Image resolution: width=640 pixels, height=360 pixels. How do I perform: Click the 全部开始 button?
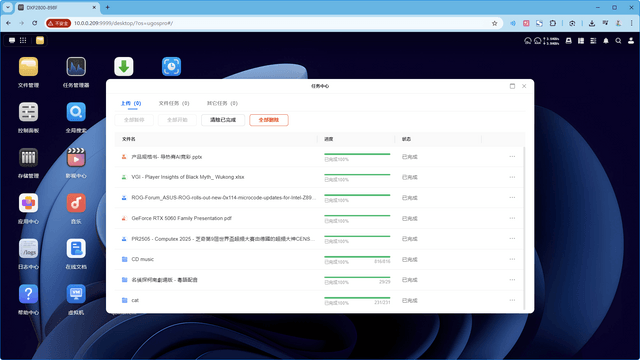click(x=177, y=120)
